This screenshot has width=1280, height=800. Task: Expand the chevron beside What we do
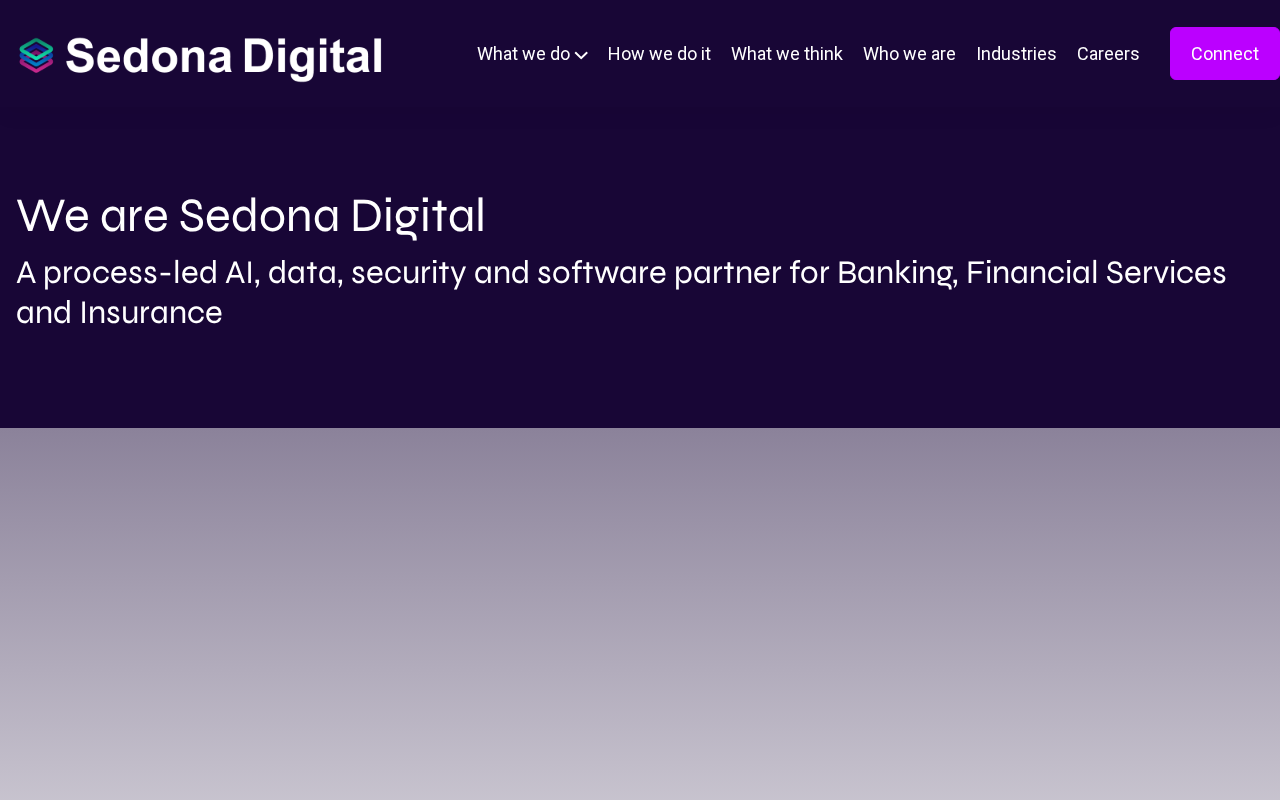pyautogui.click(x=581, y=55)
